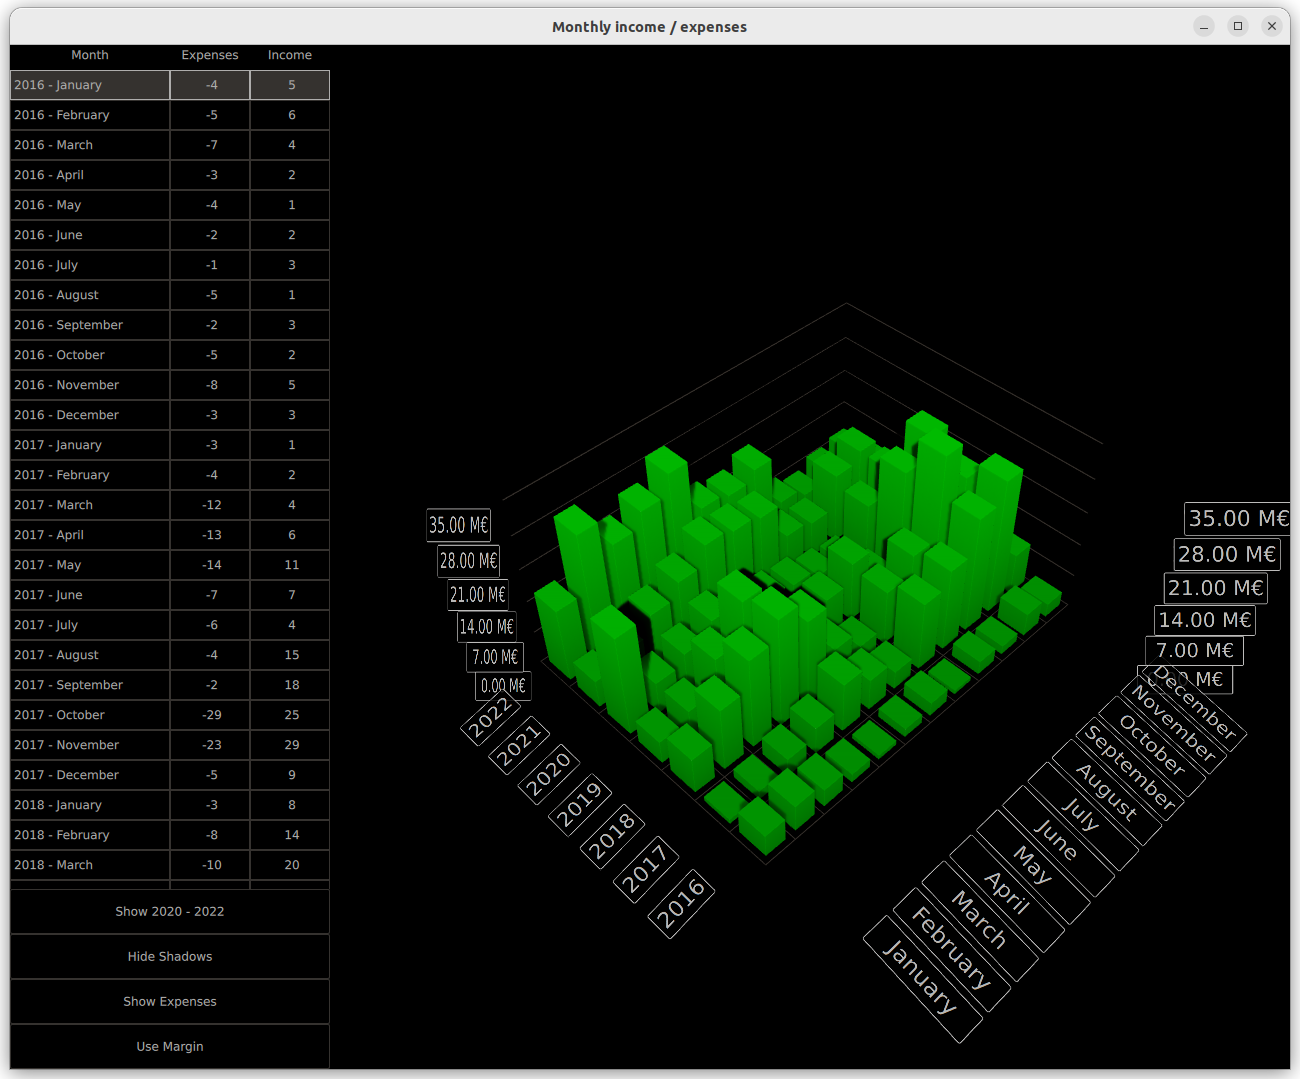Select the 2017 - July month cell
The width and height of the screenshot is (1300, 1079).
90,625
